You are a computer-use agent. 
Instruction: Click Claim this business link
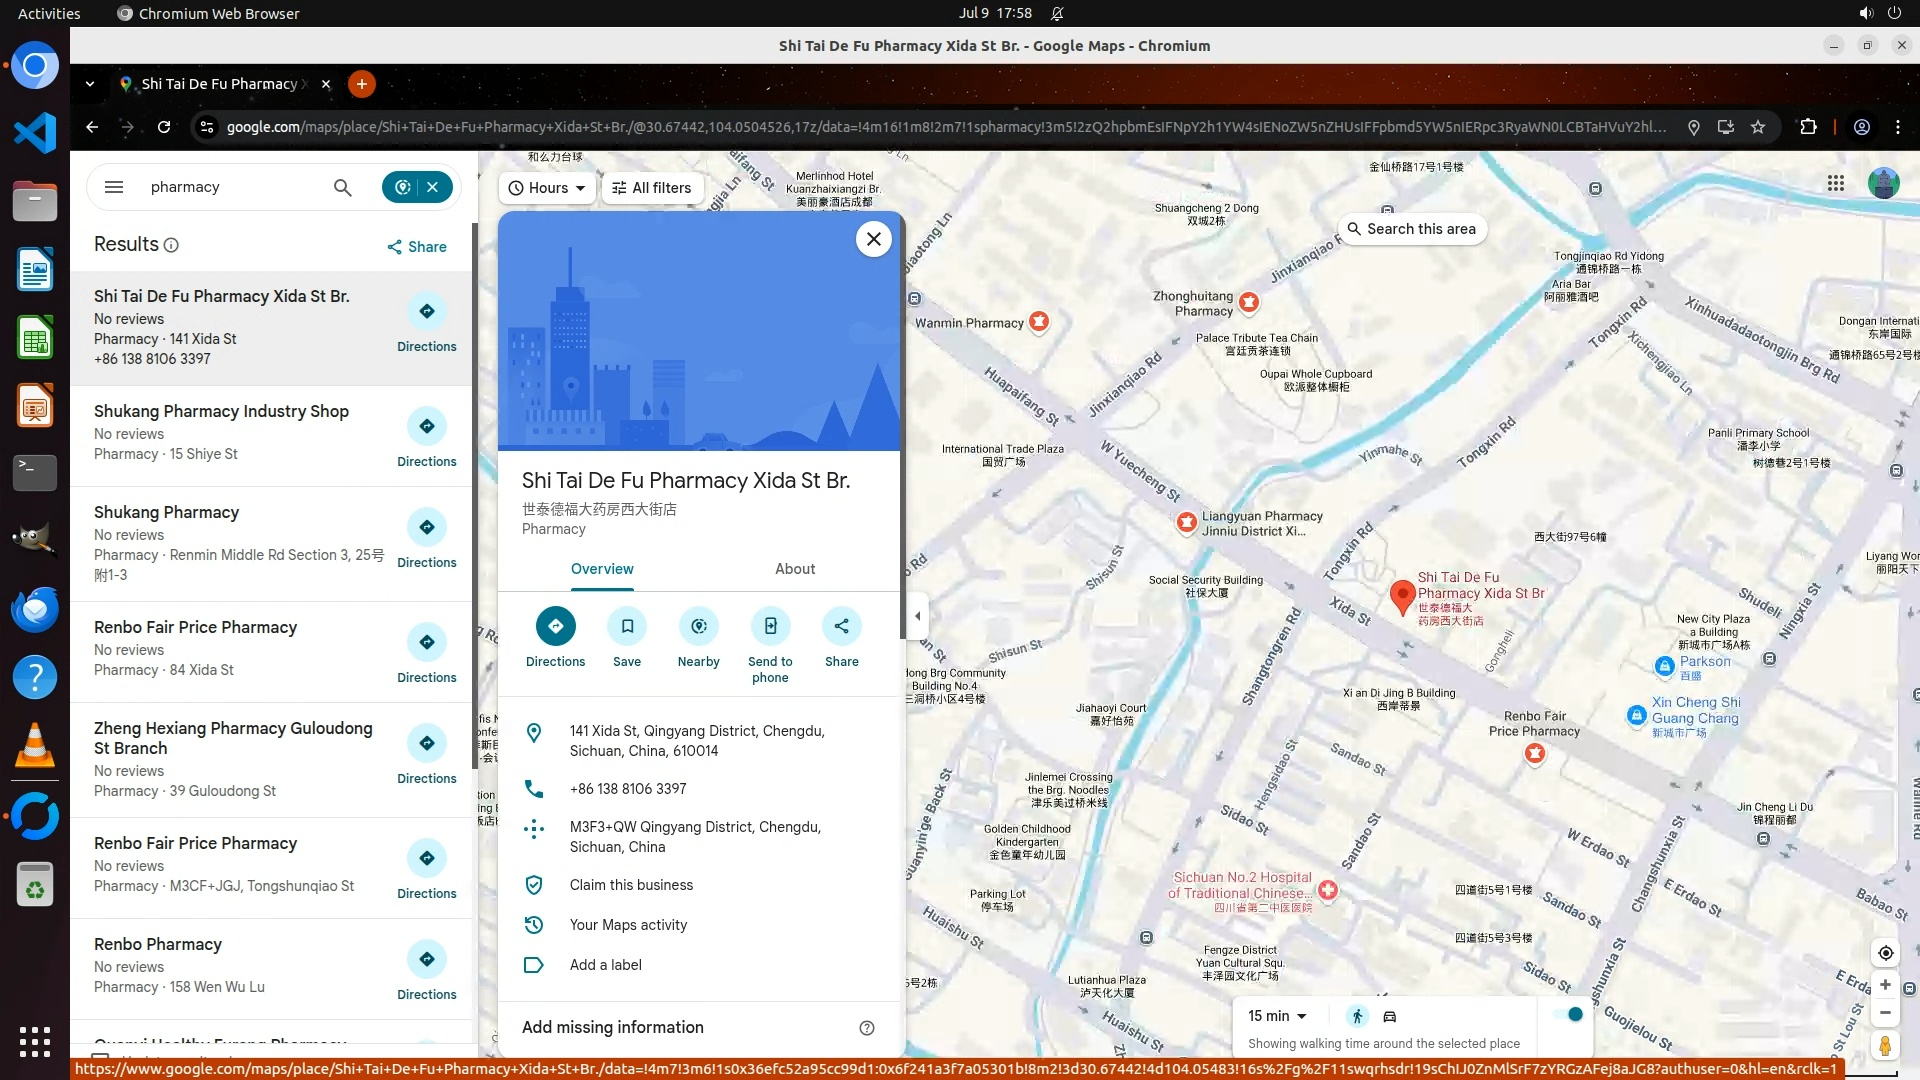[x=631, y=885]
